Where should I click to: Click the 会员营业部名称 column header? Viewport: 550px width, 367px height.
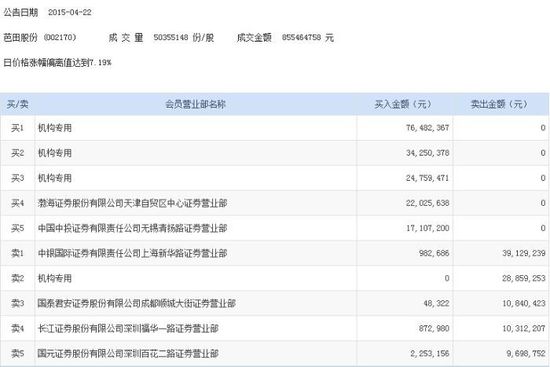pos(195,104)
